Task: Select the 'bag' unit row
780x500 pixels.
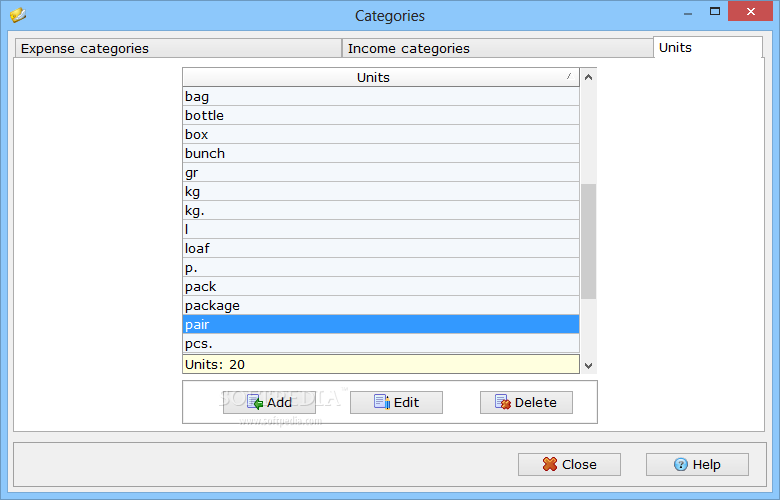Action: (x=381, y=97)
